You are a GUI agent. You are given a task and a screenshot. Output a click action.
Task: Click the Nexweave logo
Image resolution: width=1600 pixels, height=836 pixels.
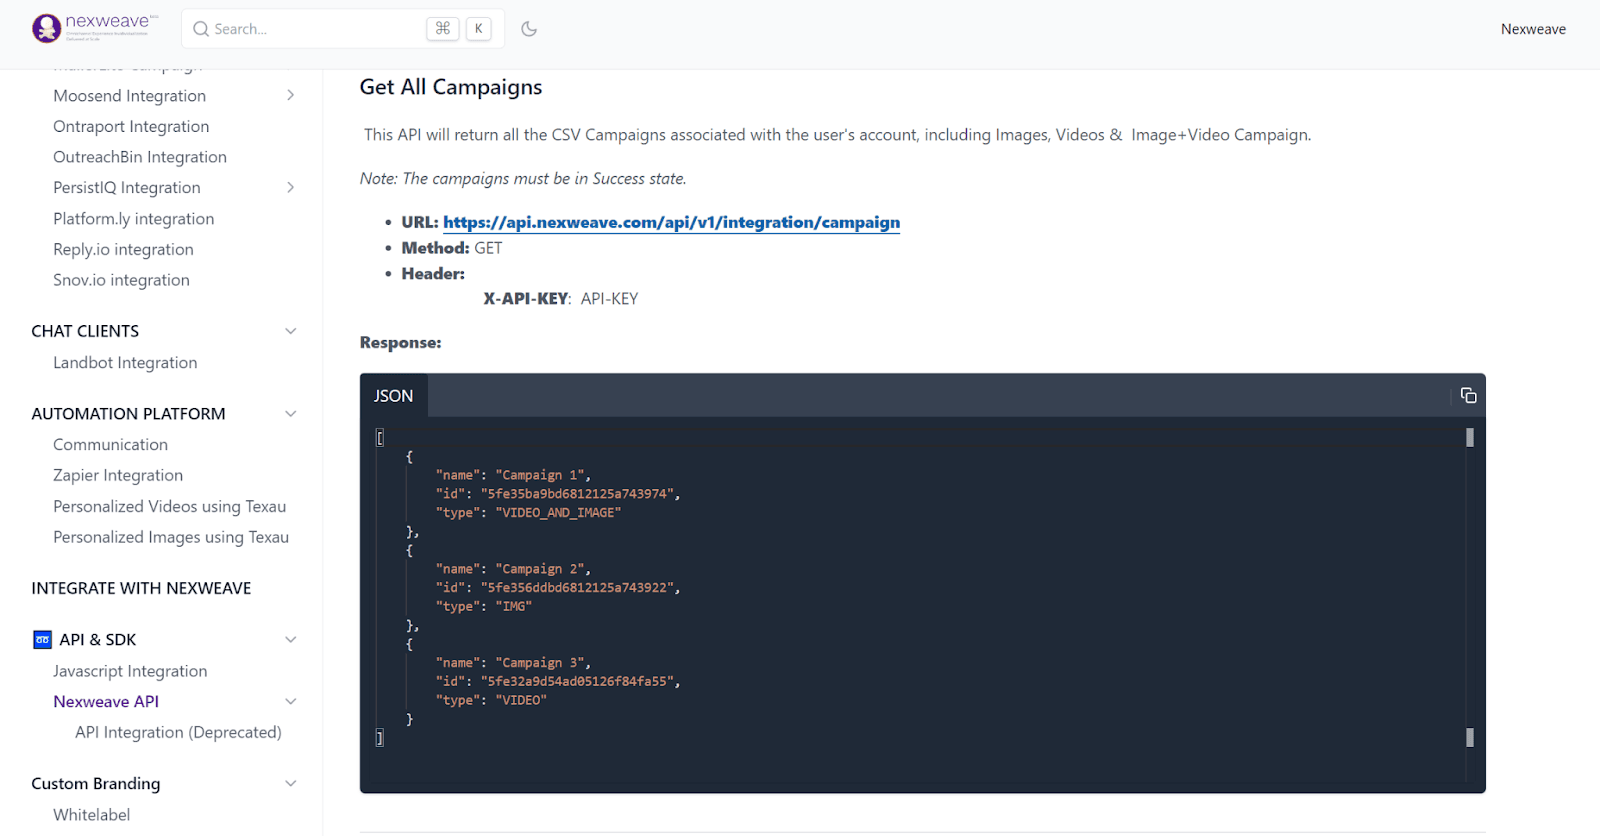pyautogui.click(x=94, y=28)
